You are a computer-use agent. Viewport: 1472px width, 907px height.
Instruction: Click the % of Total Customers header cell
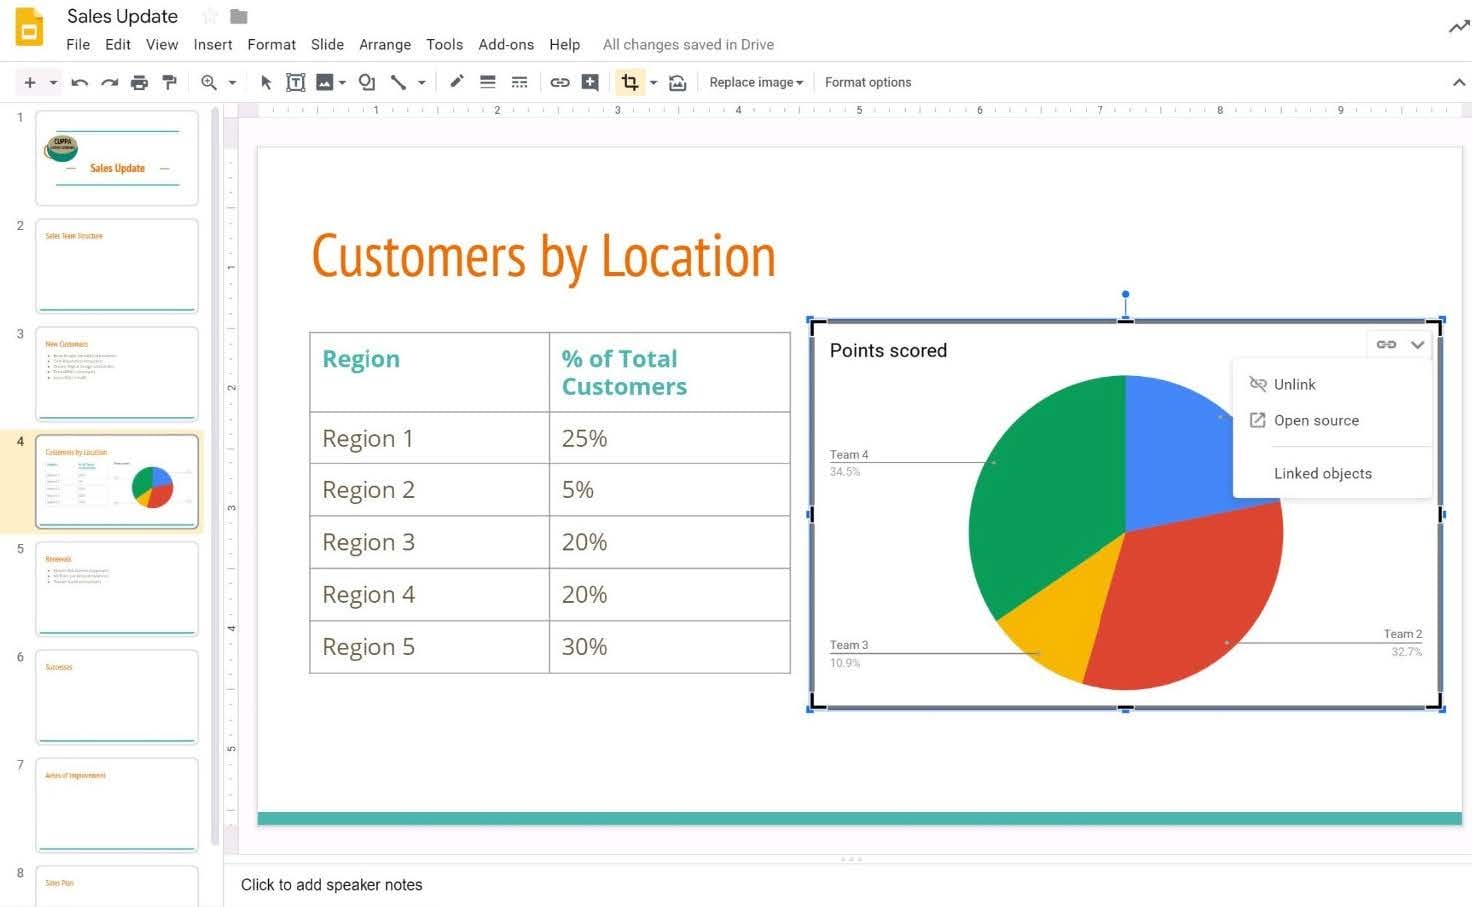(x=669, y=372)
